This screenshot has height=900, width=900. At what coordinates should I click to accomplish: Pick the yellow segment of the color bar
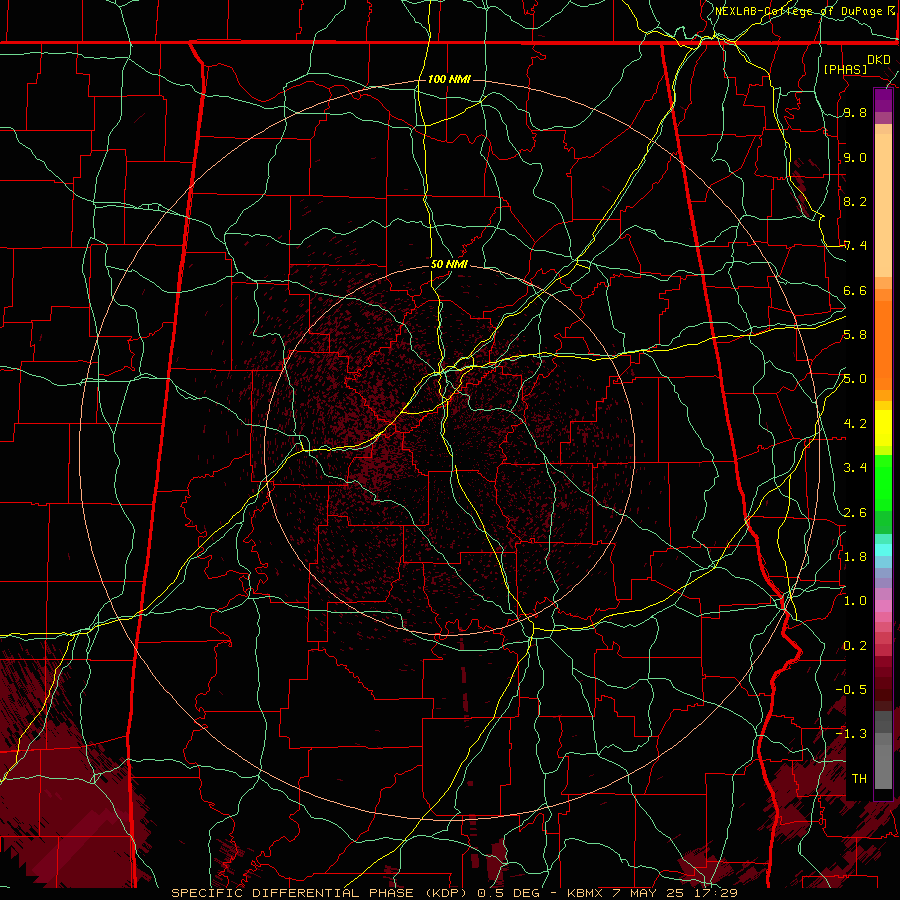click(x=883, y=428)
